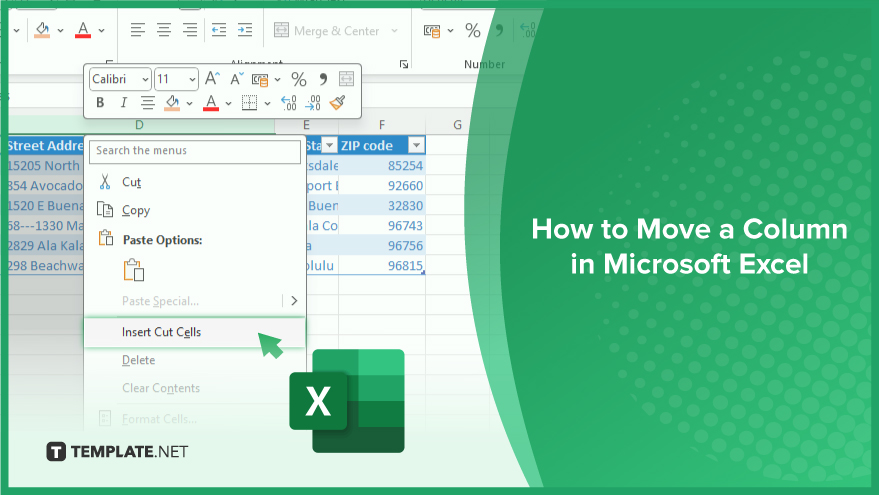Image resolution: width=879 pixels, height=495 pixels.
Task: Select cell with ZIP 85254
Action: click(x=382, y=165)
